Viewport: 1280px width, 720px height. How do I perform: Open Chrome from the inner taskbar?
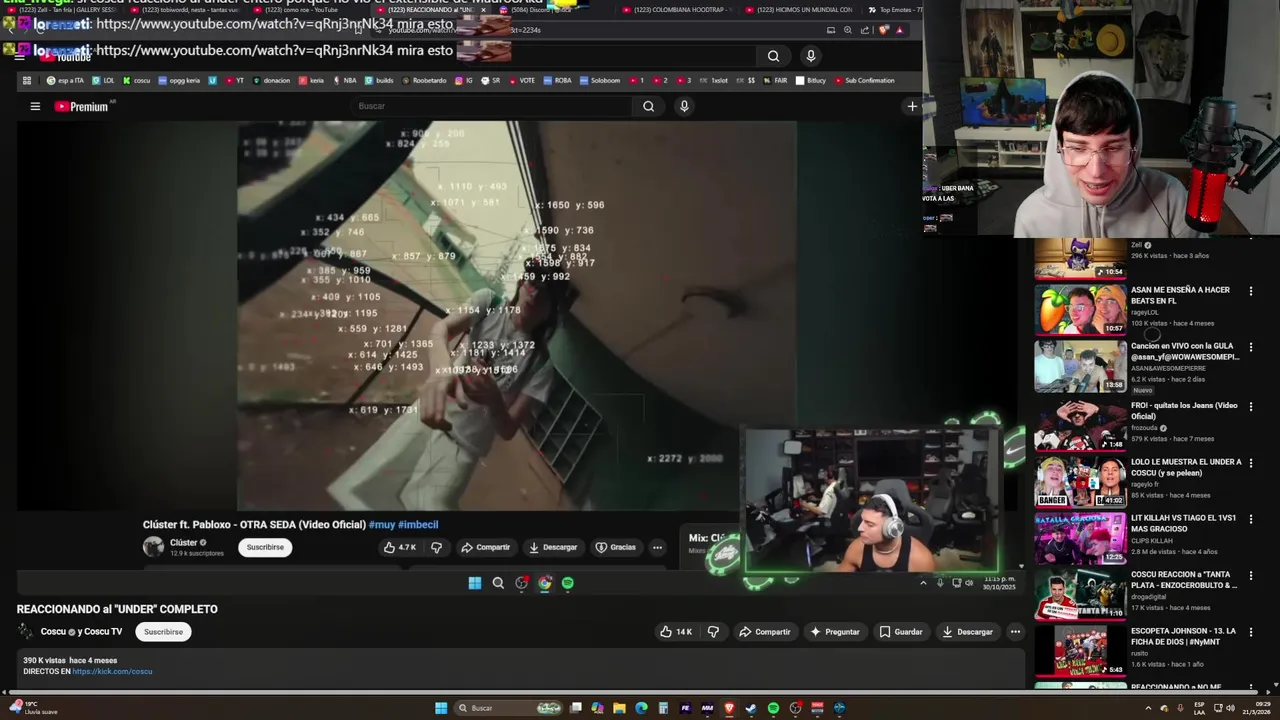point(545,583)
